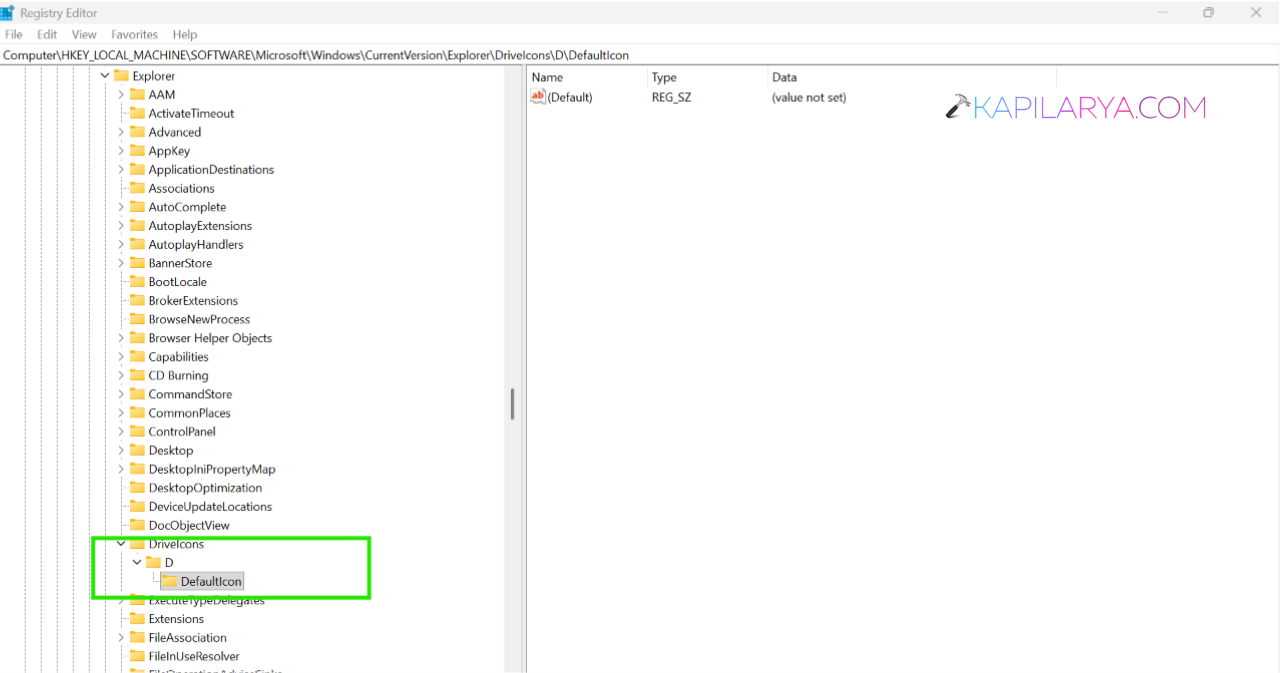
Task: Select the ActivateTimeout key
Action: point(191,113)
